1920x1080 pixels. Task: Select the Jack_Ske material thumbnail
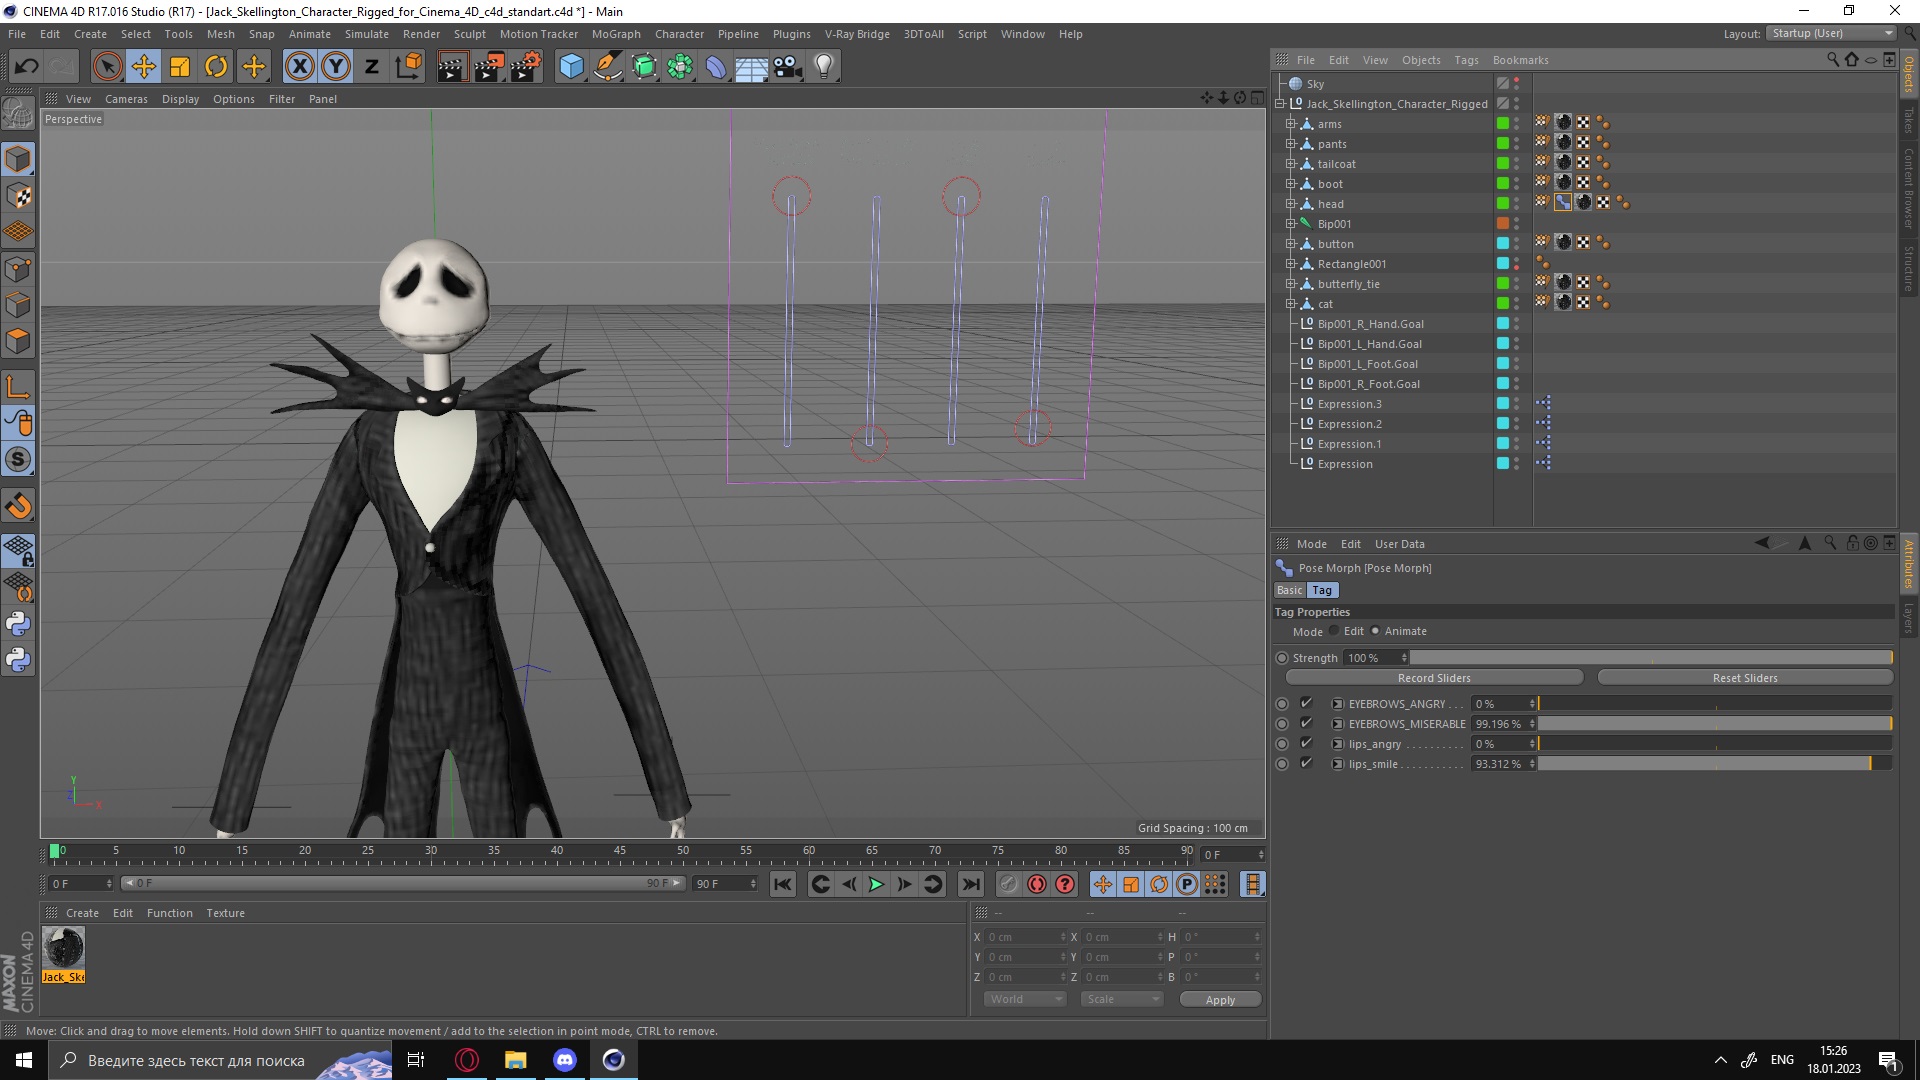click(64, 948)
